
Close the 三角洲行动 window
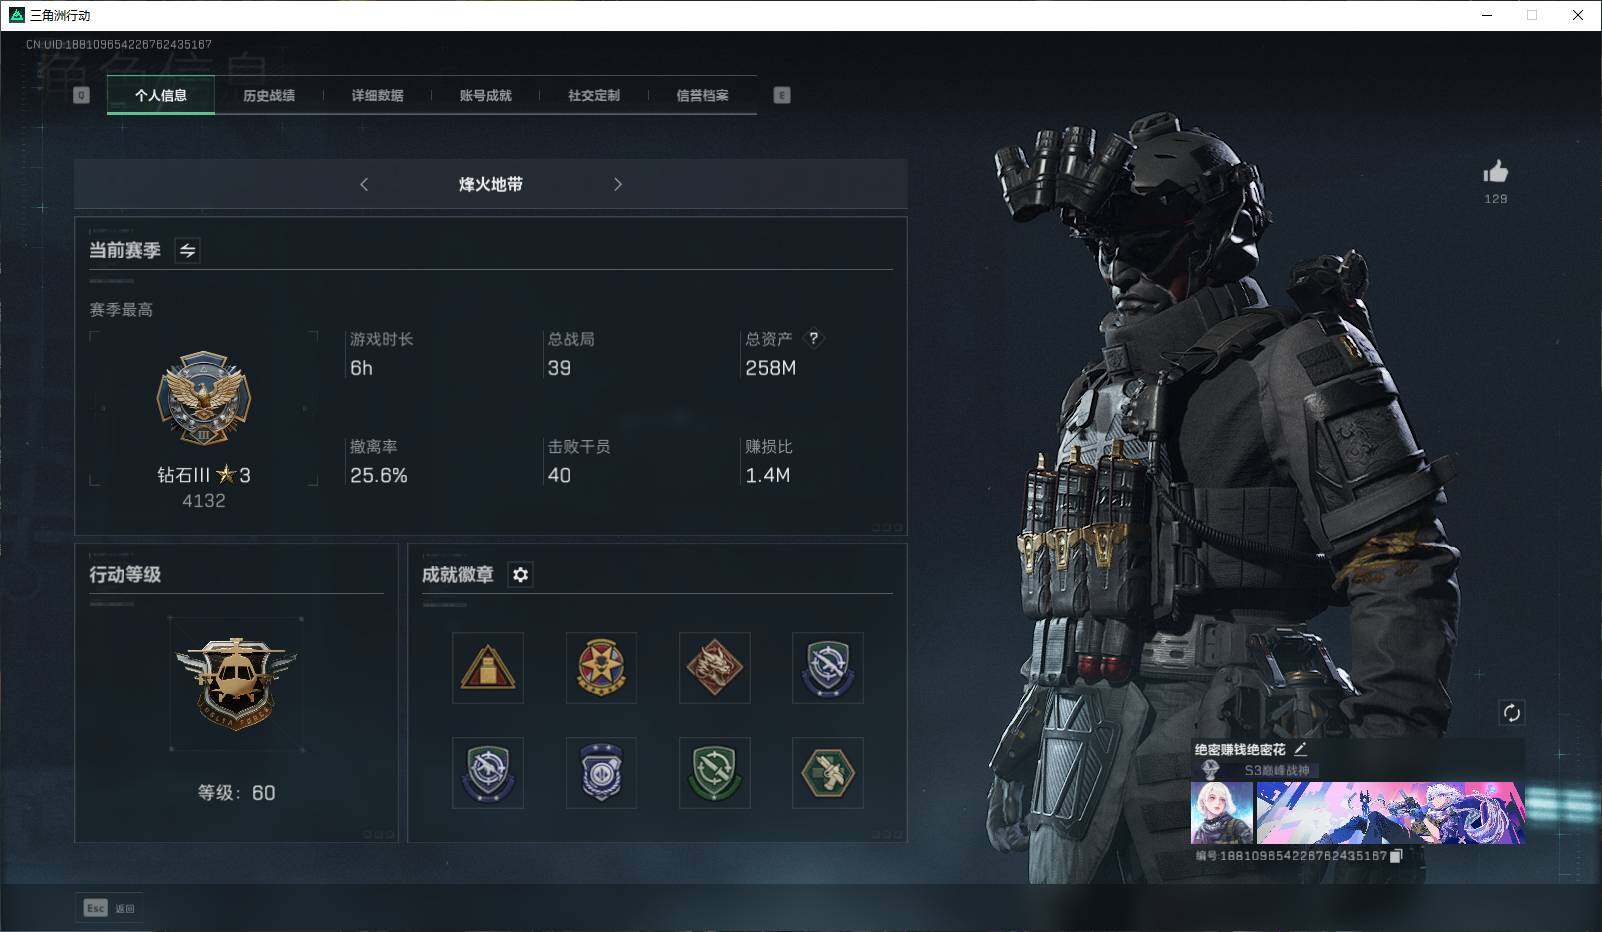pos(1578,15)
